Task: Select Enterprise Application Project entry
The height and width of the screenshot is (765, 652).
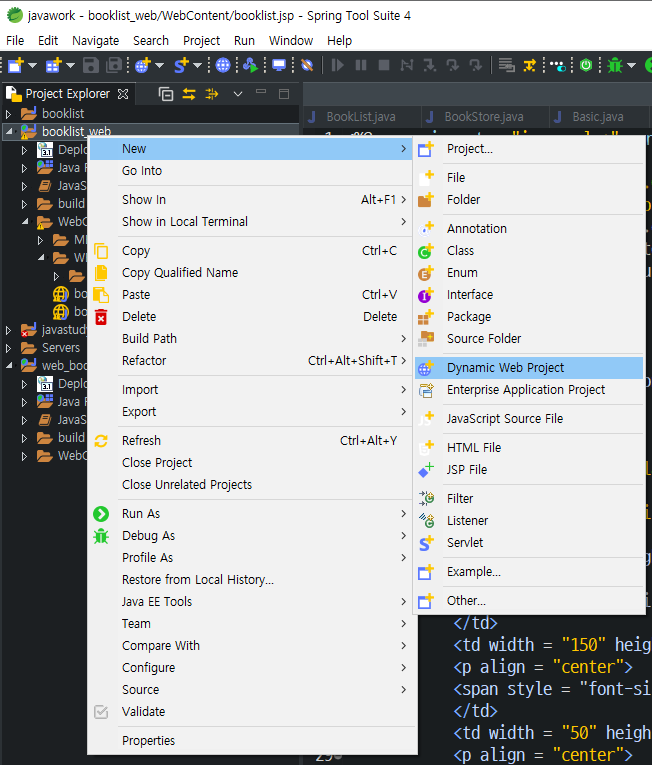Action: (x=529, y=390)
